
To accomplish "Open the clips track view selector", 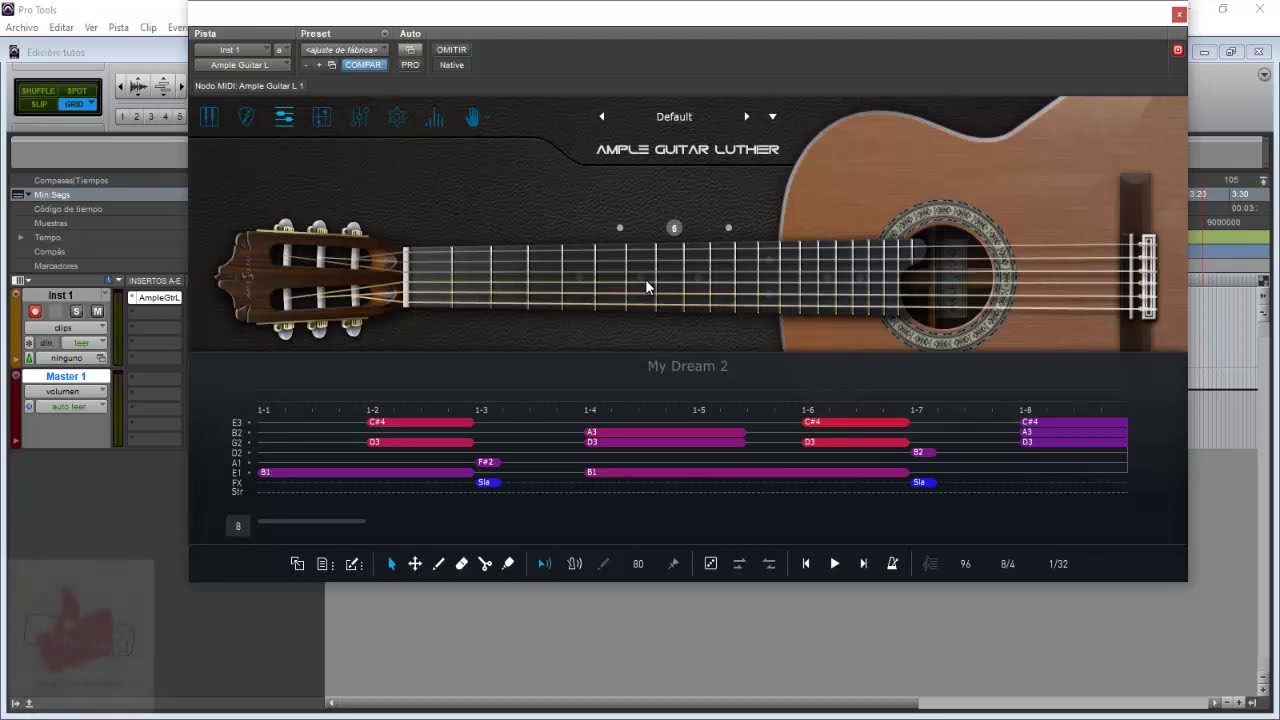I will (x=66, y=328).
